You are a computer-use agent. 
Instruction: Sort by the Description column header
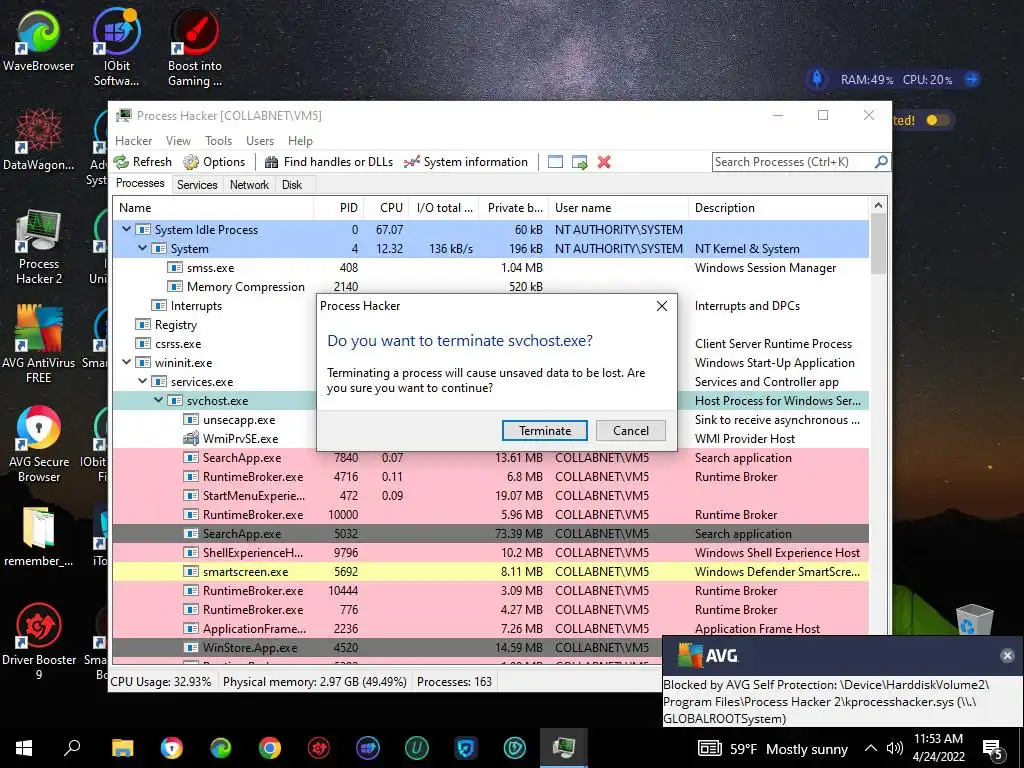click(x=778, y=208)
